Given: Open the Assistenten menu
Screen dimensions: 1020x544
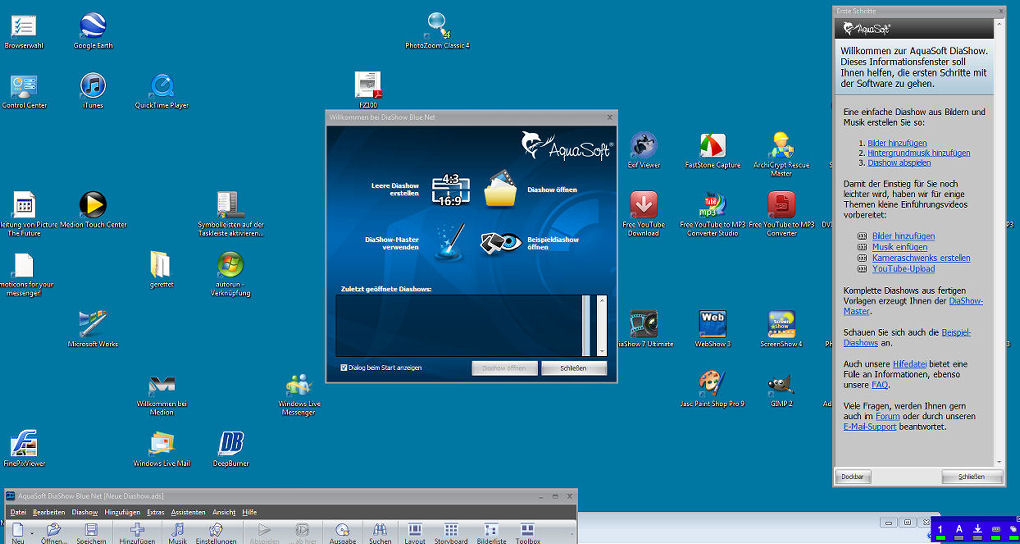Looking at the screenshot, I should pos(188,512).
